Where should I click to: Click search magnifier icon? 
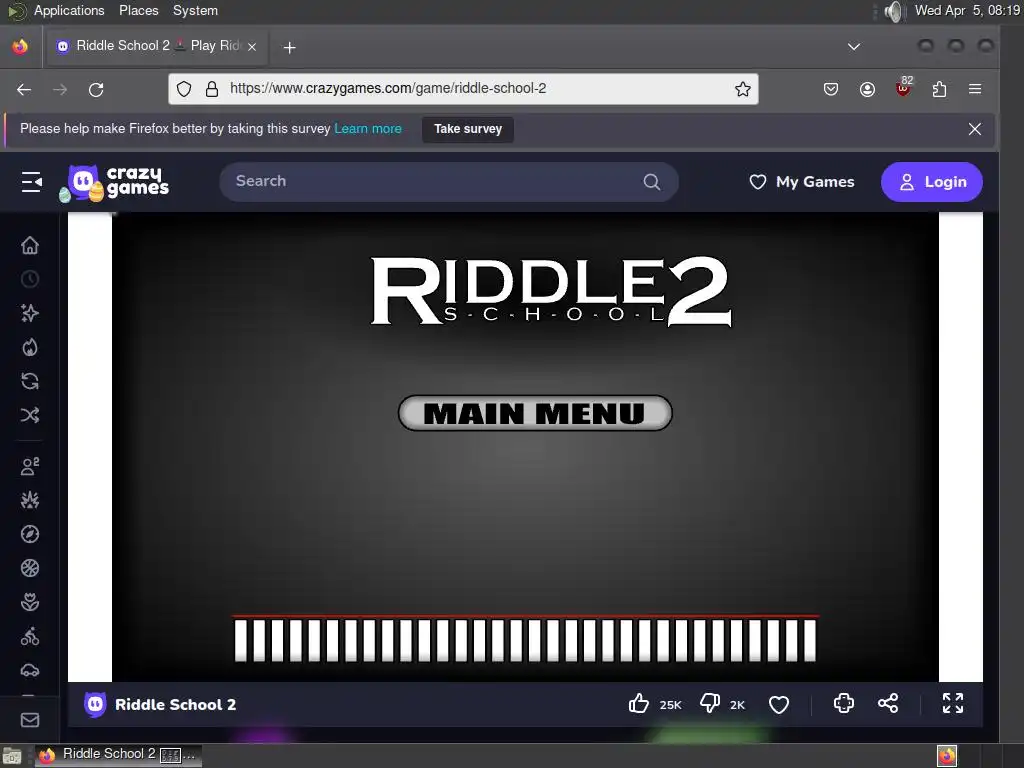click(x=651, y=182)
